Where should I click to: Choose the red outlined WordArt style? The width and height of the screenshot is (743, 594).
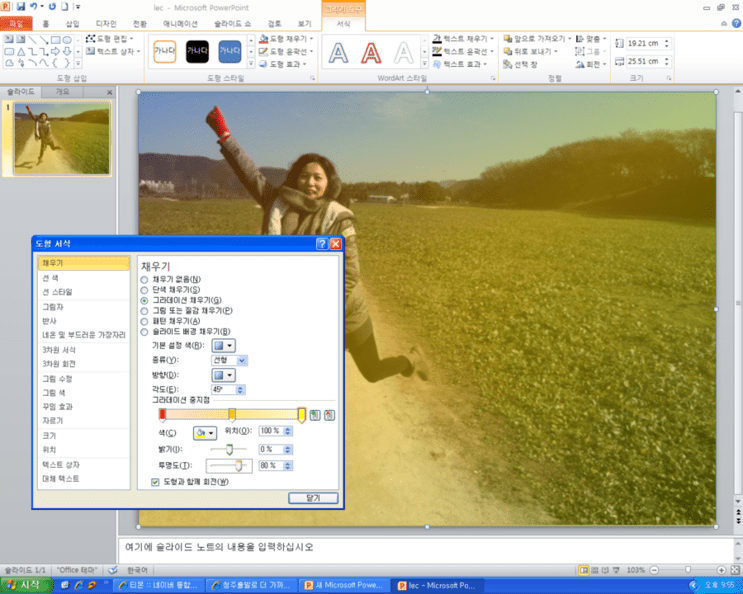[371, 52]
